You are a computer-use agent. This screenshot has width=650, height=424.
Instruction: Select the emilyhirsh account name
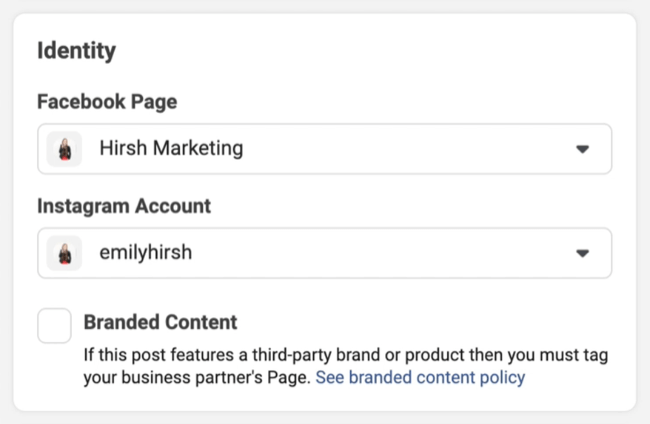point(145,253)
